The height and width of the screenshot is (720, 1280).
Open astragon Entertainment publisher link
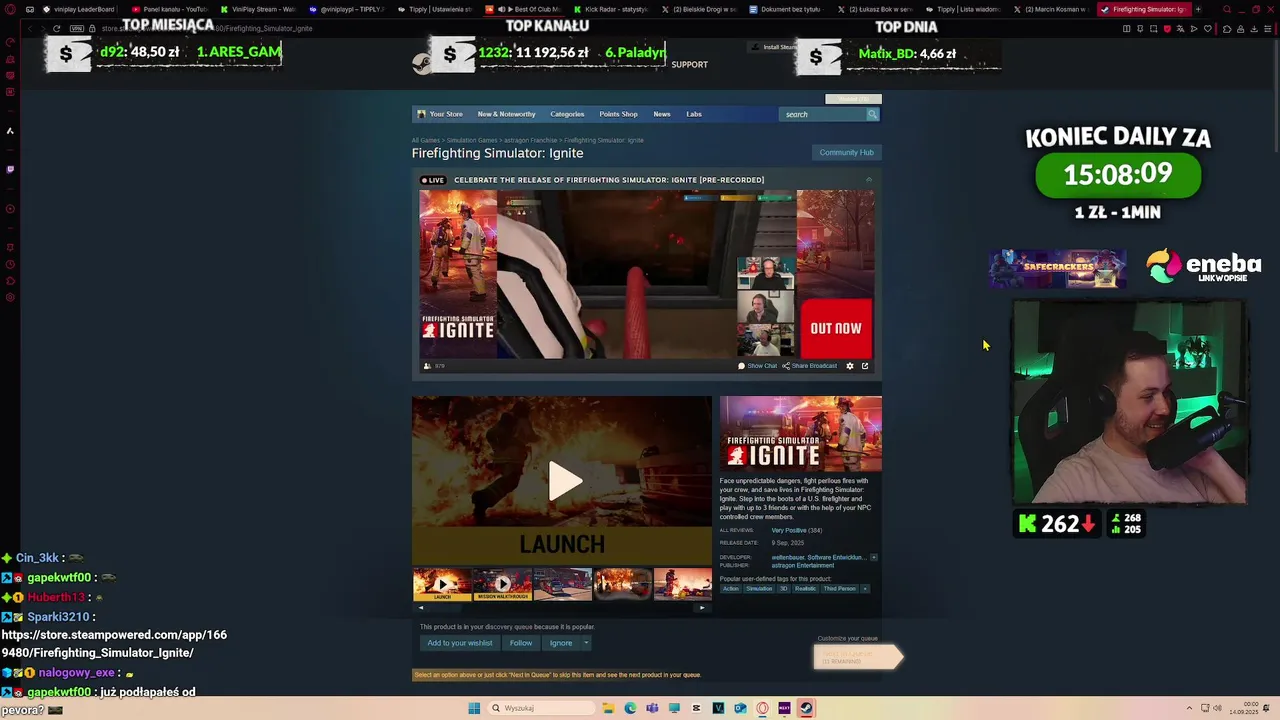click(x=802, y=565)
